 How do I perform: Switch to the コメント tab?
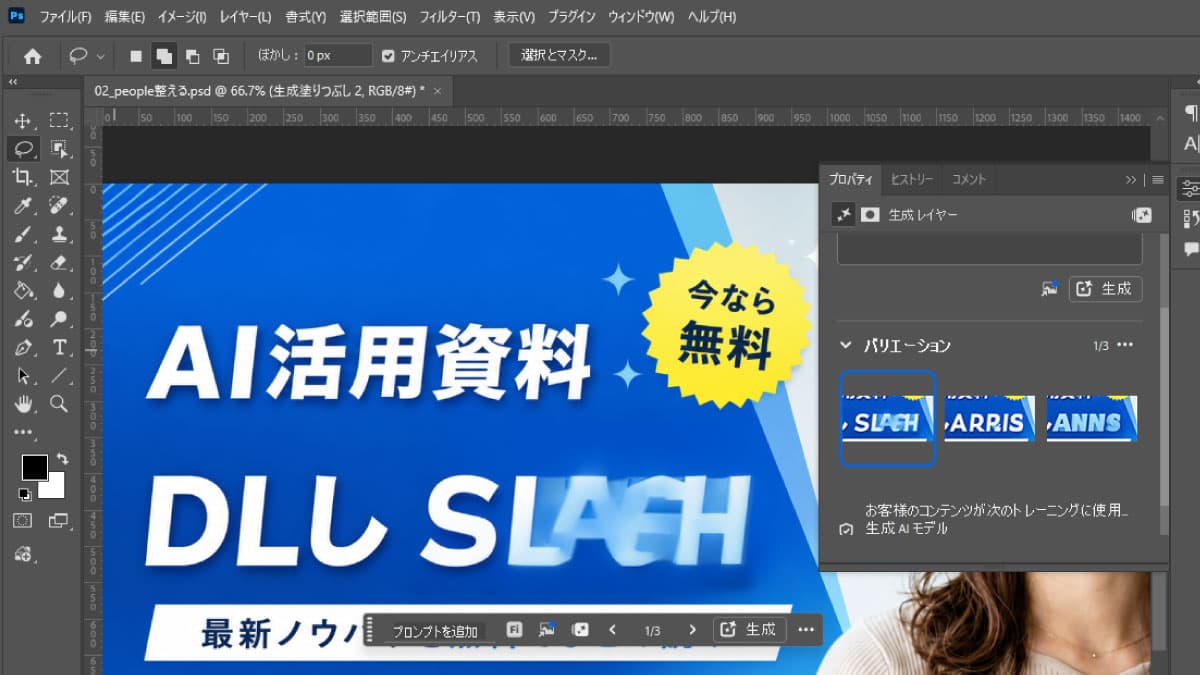[968, 180]
